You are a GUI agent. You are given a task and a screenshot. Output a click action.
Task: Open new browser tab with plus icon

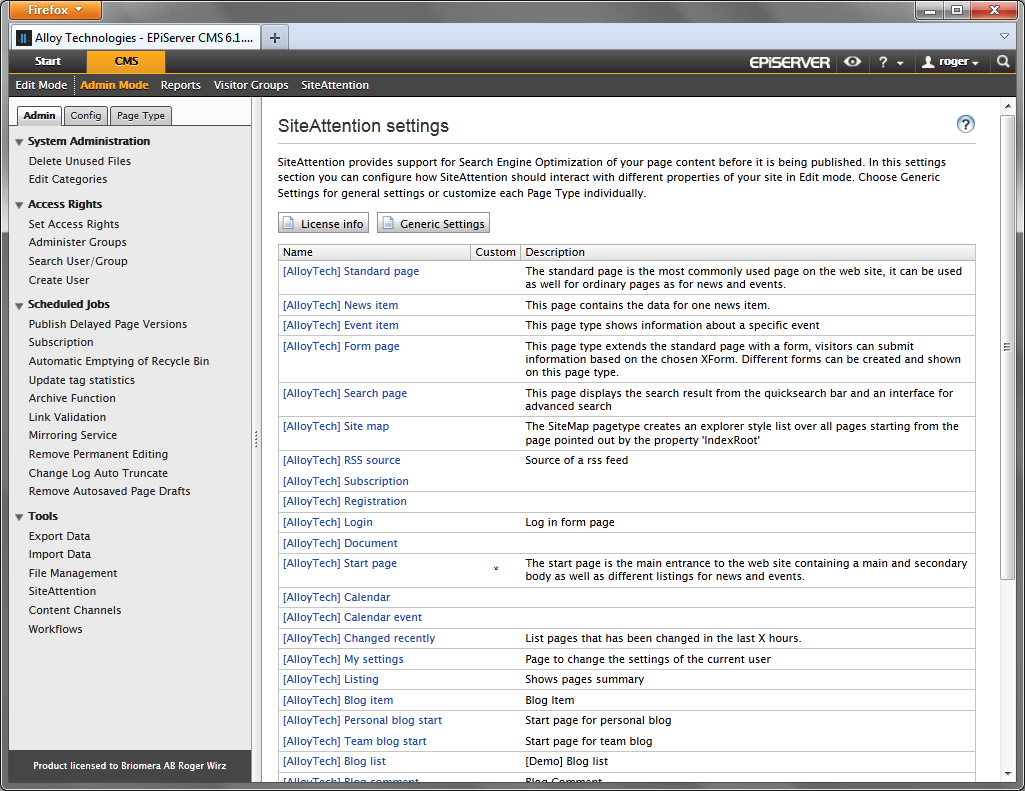point(275,38)
